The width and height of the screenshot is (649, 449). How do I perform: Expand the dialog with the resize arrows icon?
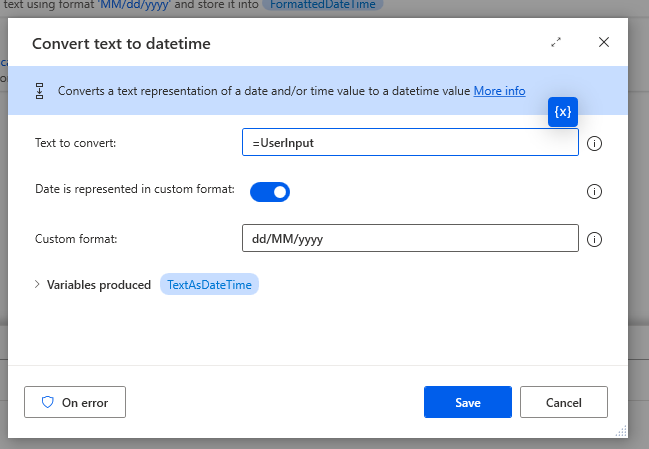coord(556,42)
